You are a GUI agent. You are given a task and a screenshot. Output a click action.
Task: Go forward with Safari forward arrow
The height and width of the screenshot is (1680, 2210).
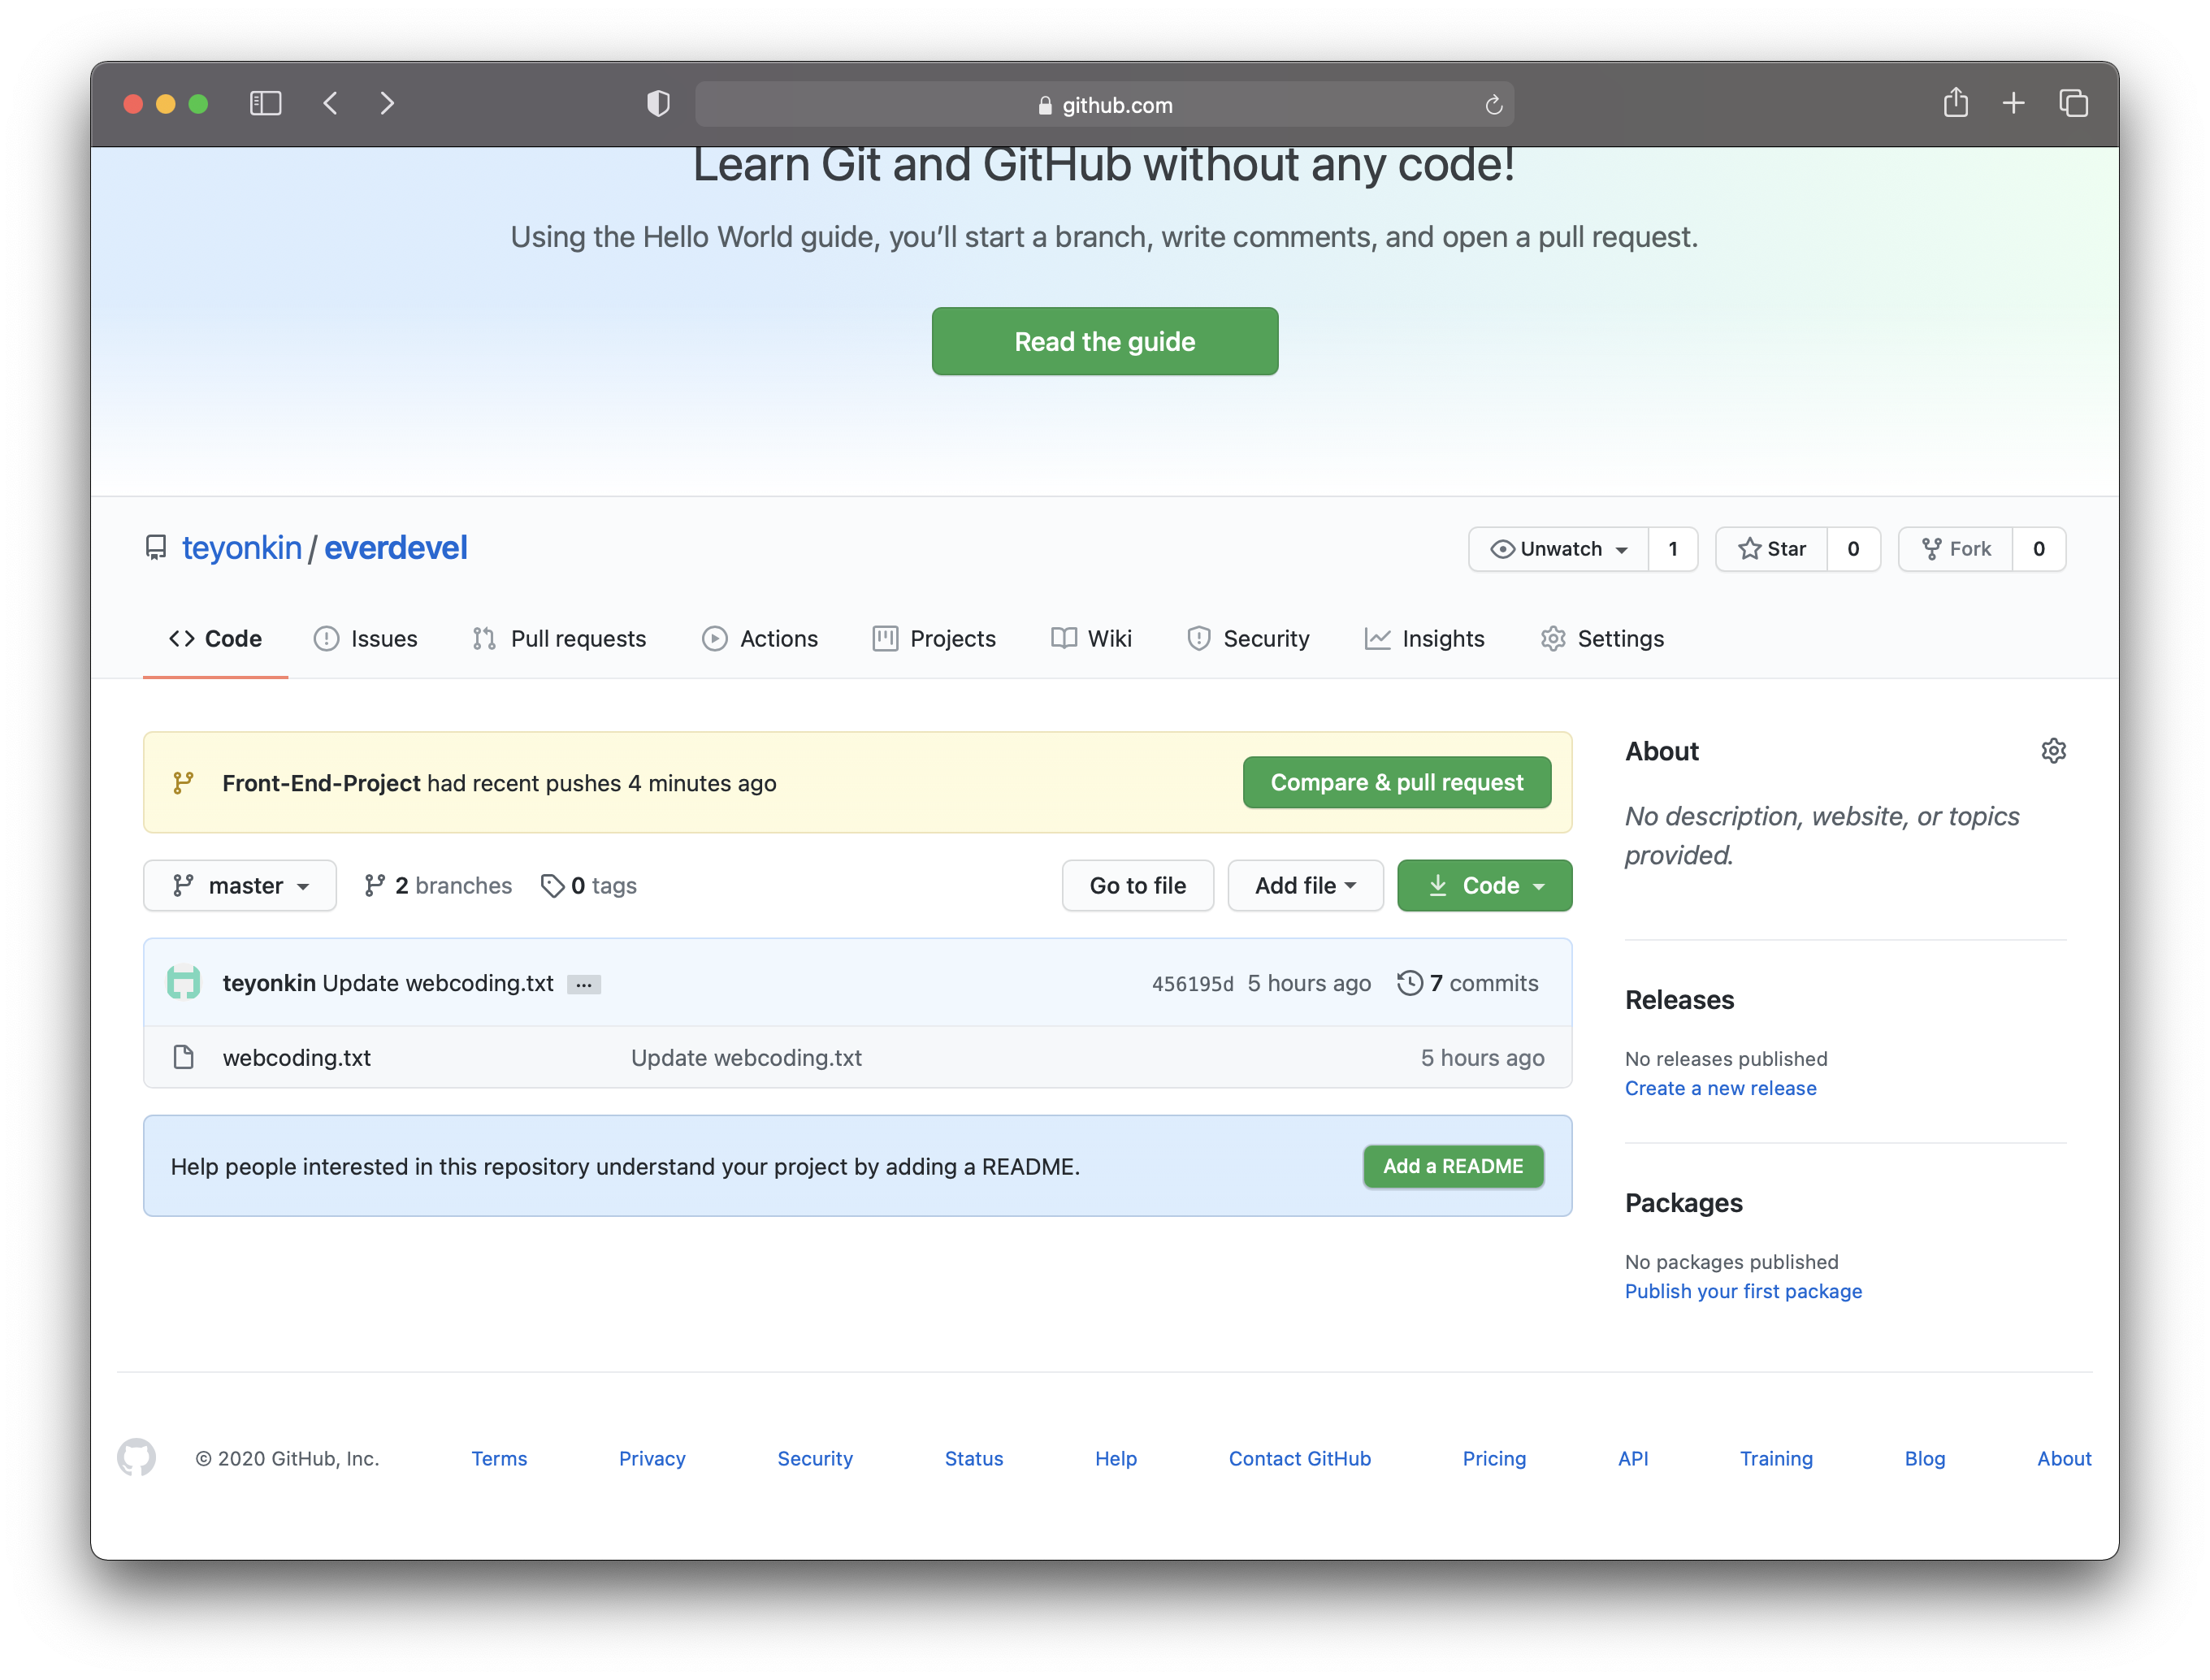[386, 103]
